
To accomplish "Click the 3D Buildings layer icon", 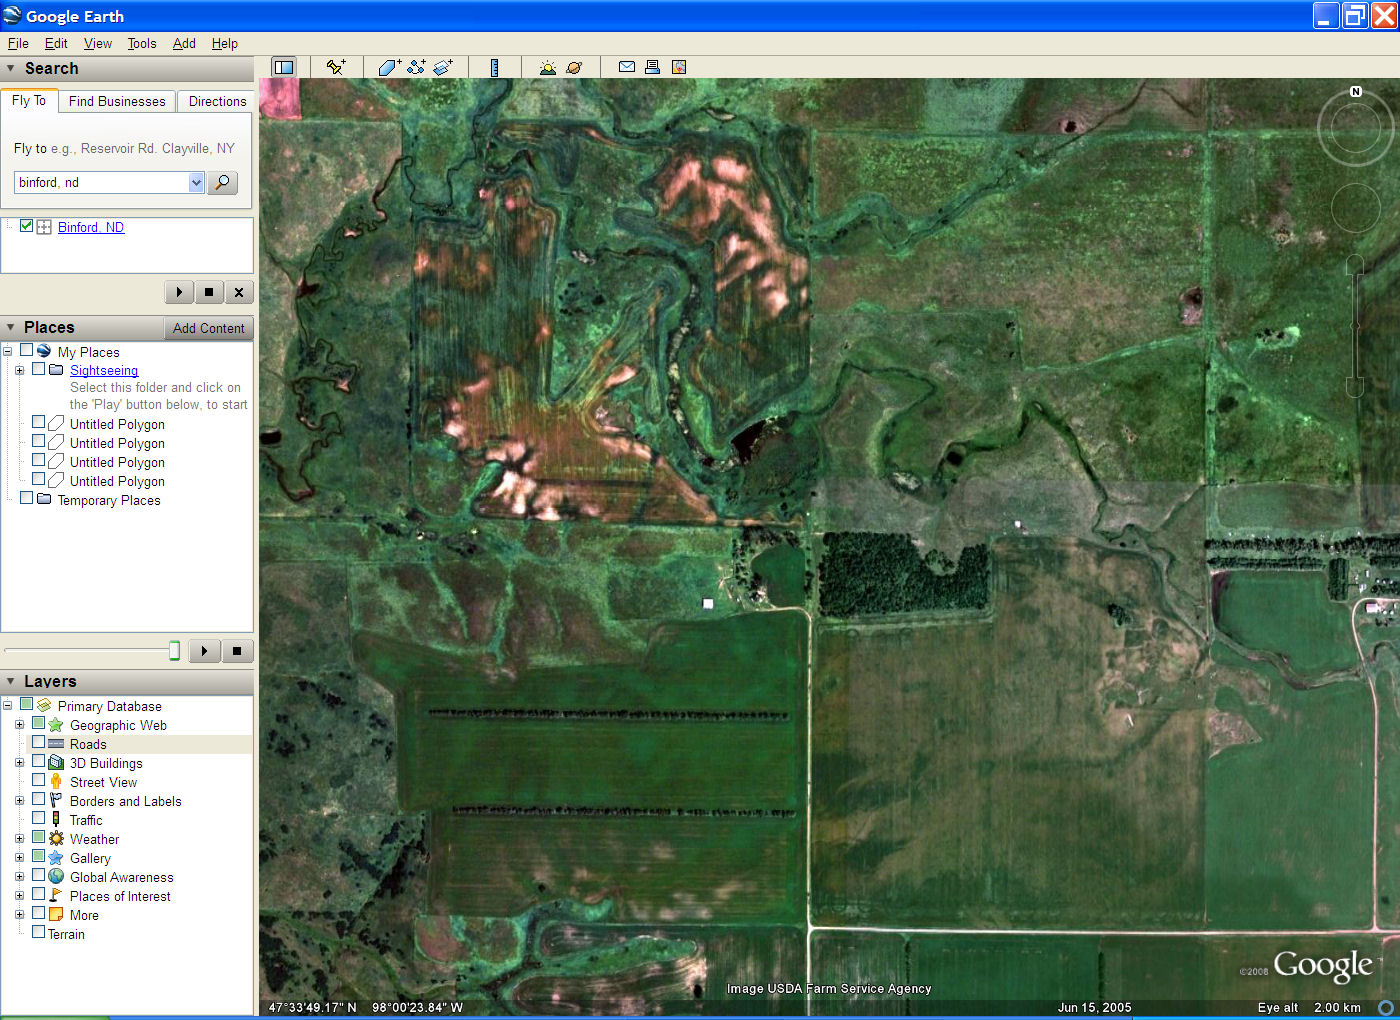I will (56, 763).
